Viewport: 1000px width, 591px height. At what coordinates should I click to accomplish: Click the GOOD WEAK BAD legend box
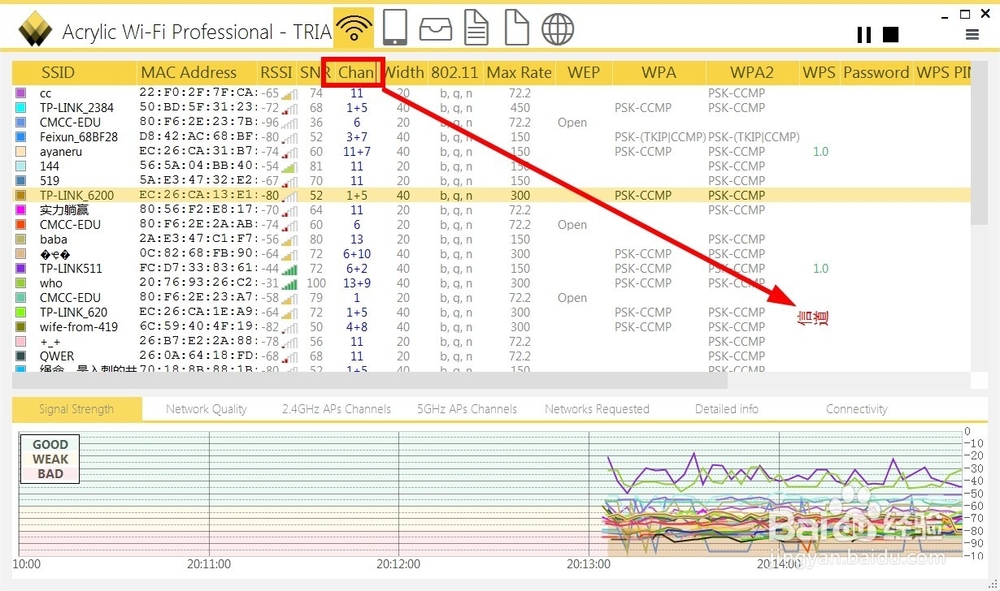pyautogui.click(x=50, y=459)
